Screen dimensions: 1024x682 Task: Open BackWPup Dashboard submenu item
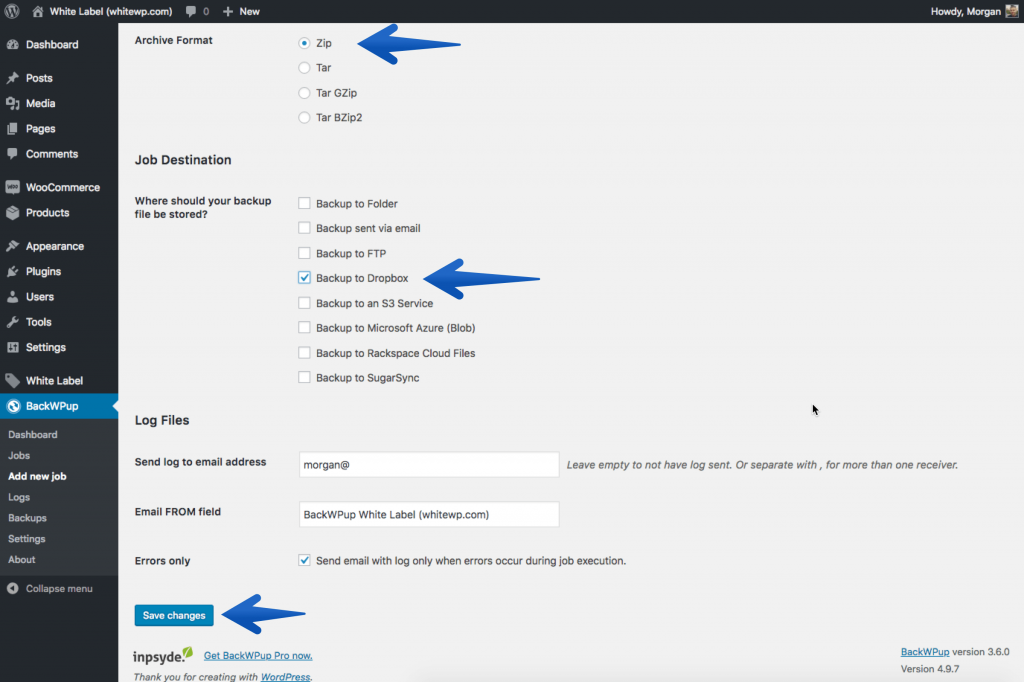pos(33,434)
